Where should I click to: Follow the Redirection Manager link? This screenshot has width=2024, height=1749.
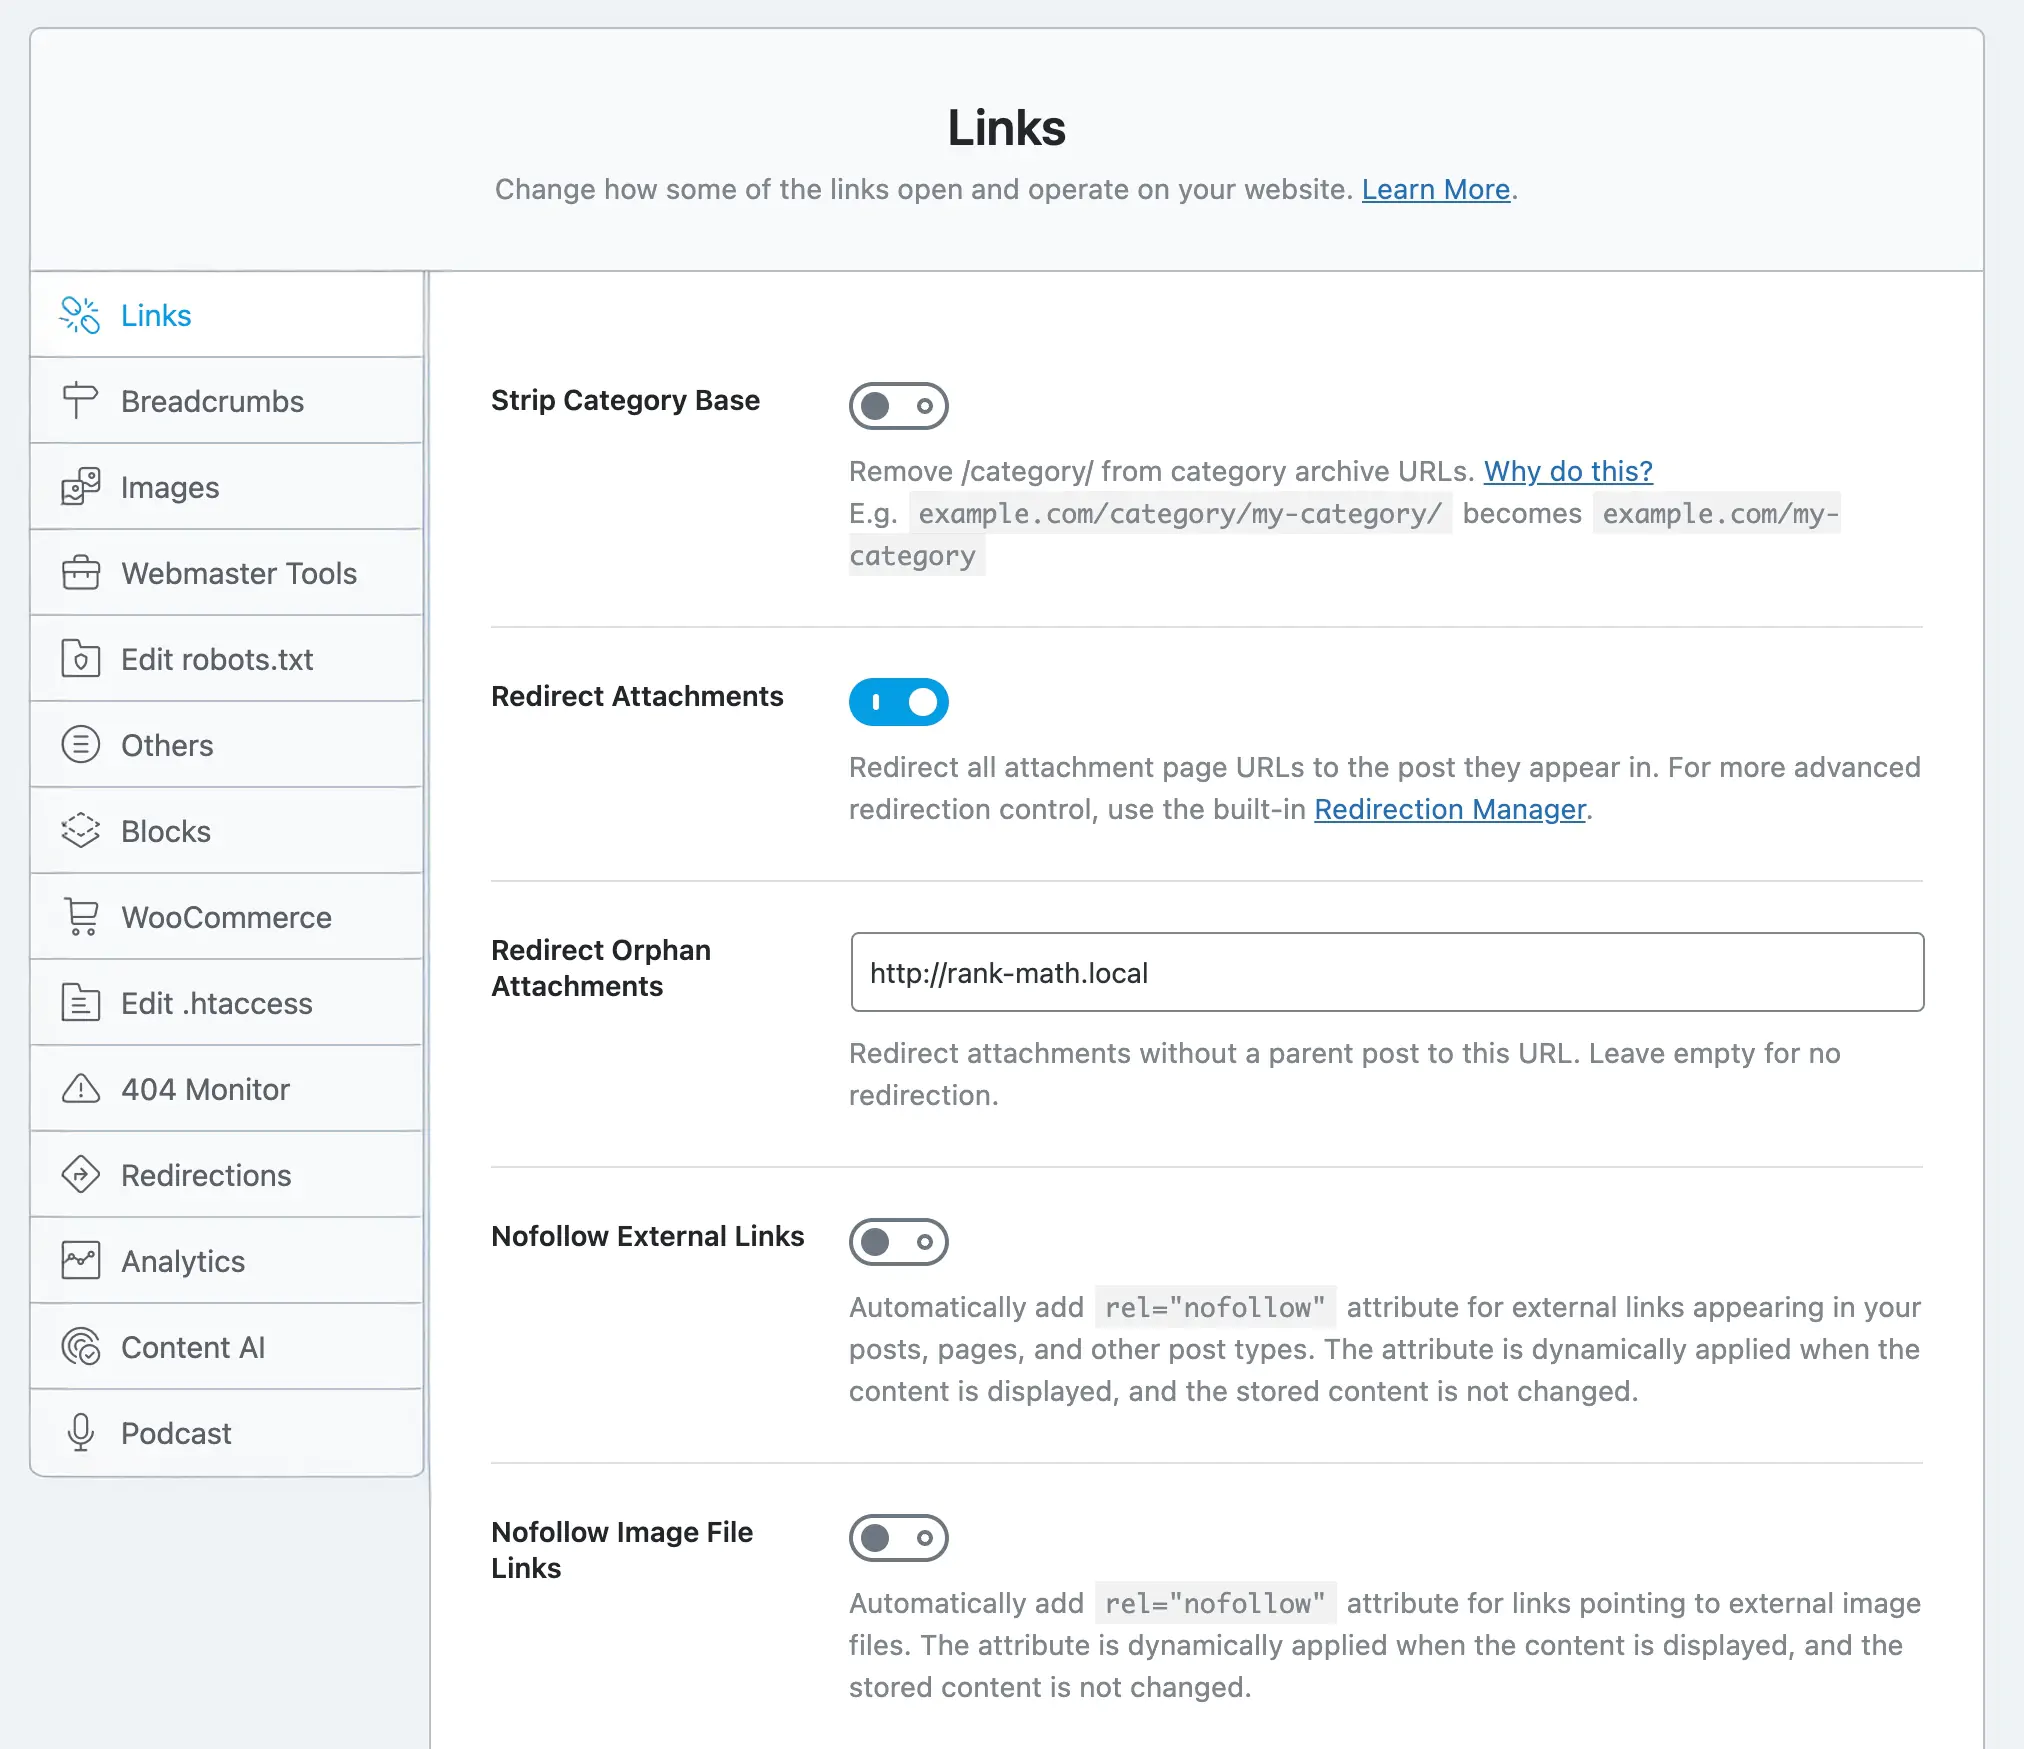tap(1449, 809)
